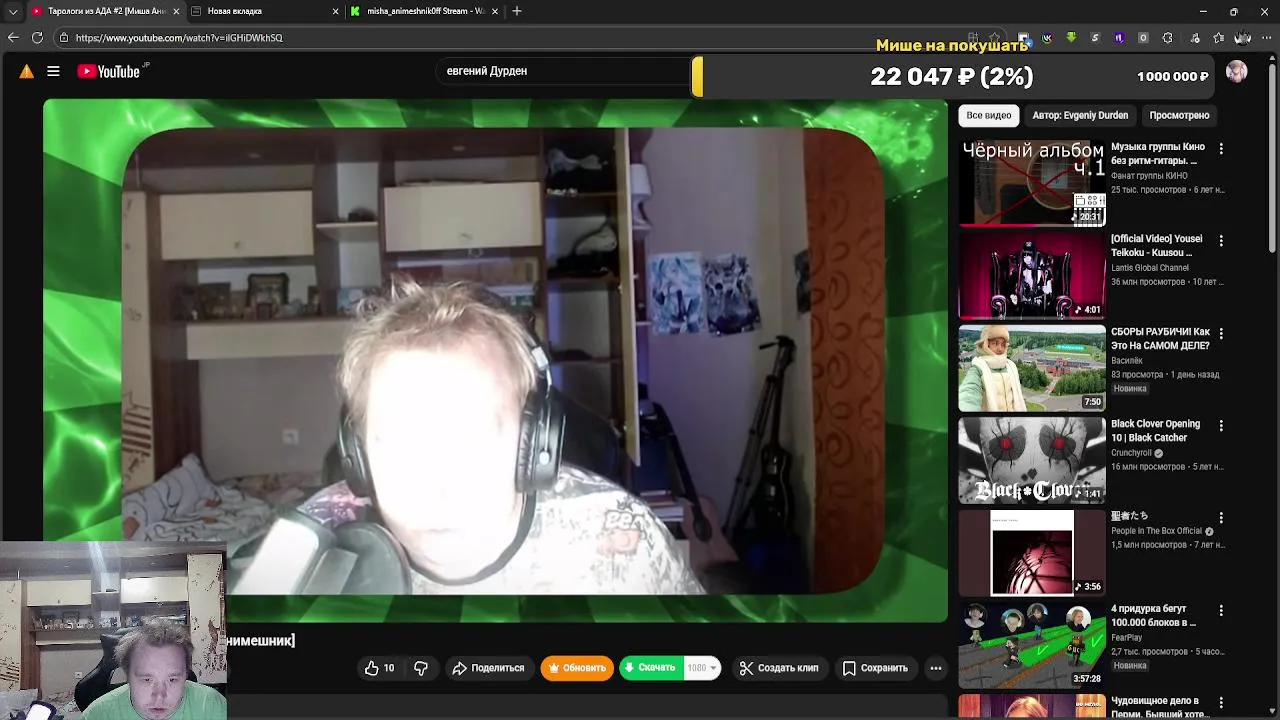
Task: Select Автор: Evgeniy Durden filter chip
Action: point(1080,115)
